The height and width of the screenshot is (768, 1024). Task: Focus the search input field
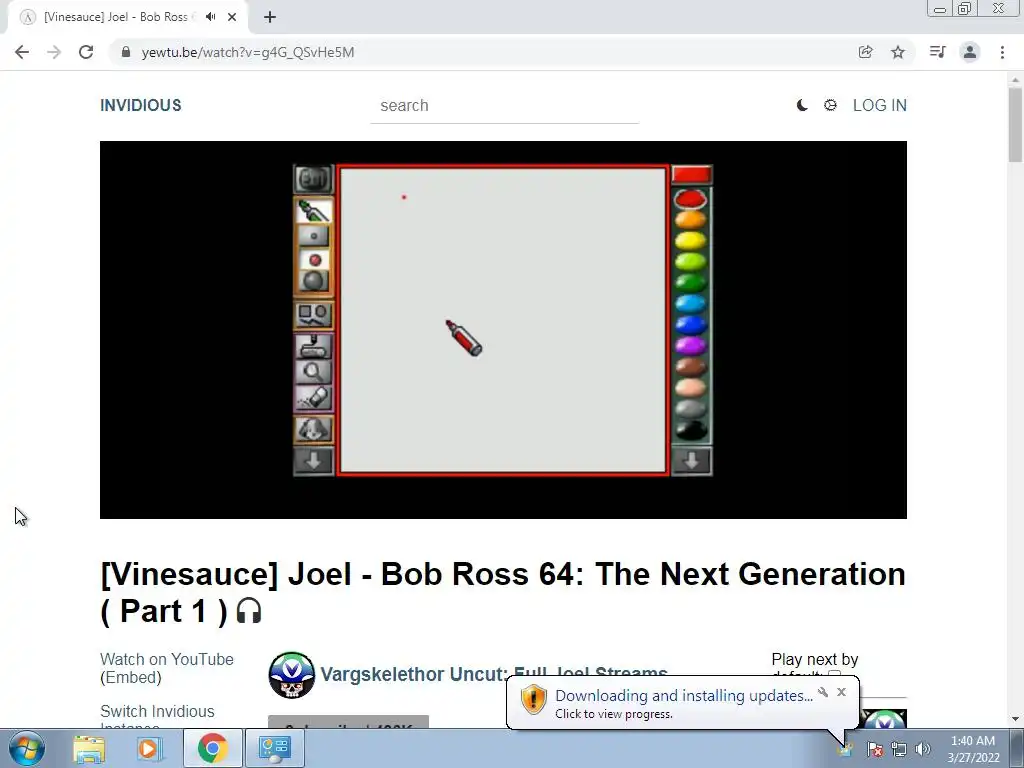click(504, 106)
